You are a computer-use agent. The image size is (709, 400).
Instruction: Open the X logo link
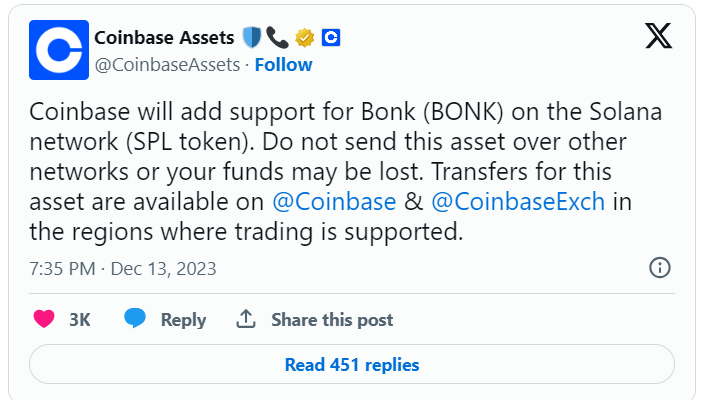pyautogui.click(x=658, y=36)
